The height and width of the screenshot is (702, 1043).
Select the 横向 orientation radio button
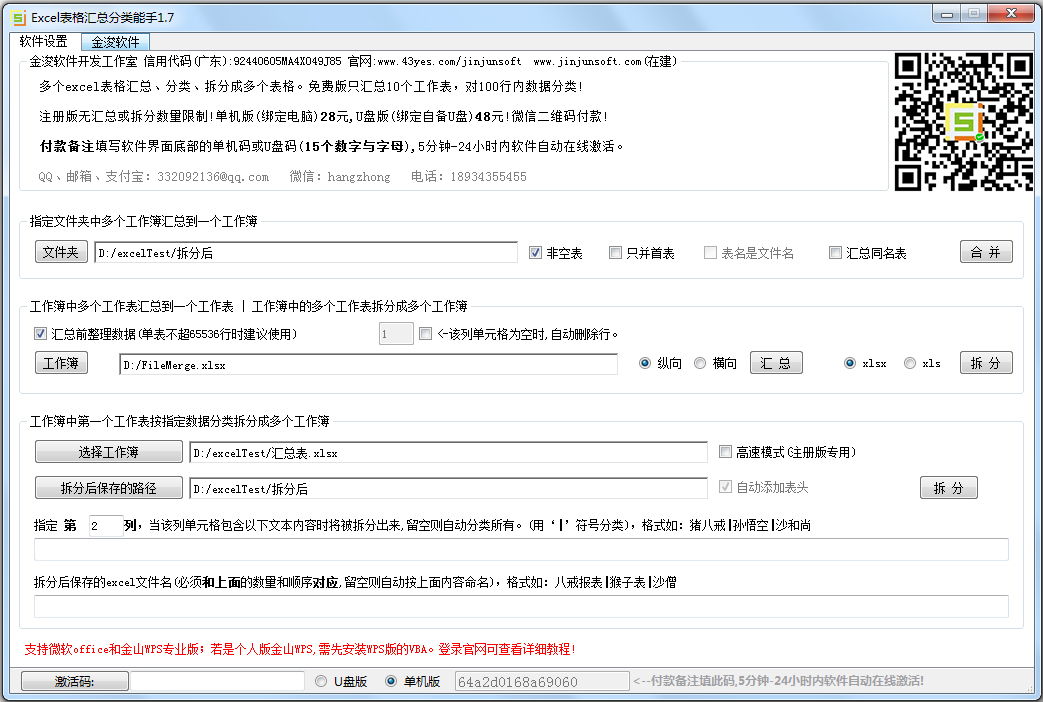pos(699,363)
